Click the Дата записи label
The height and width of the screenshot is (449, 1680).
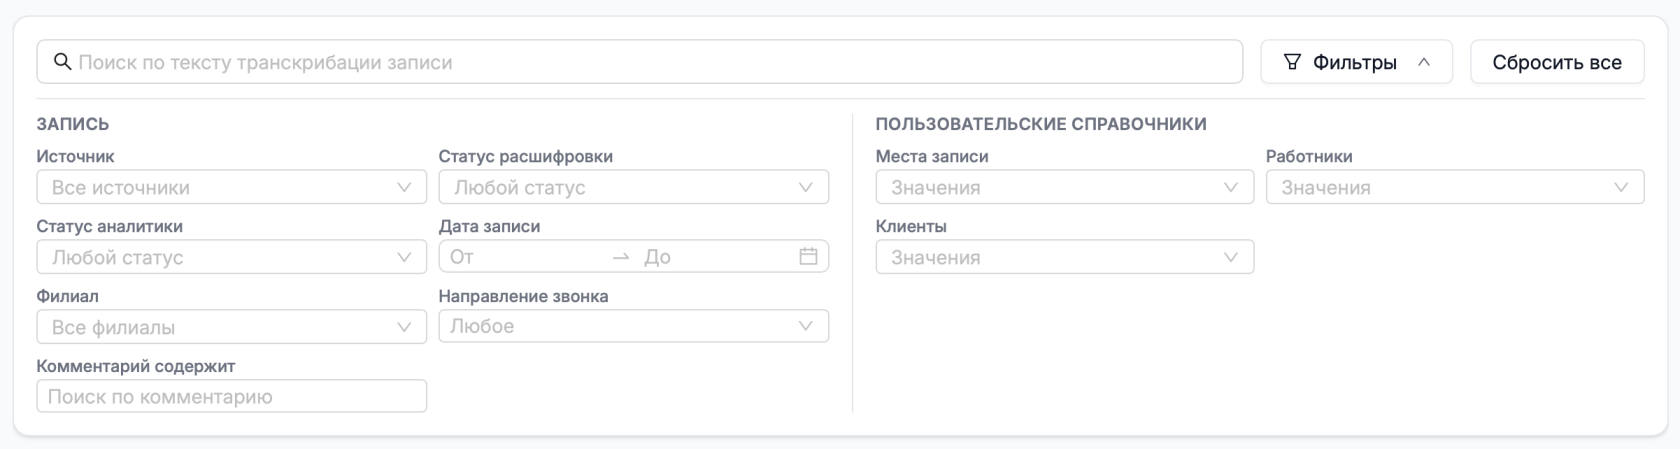(489, 226)
